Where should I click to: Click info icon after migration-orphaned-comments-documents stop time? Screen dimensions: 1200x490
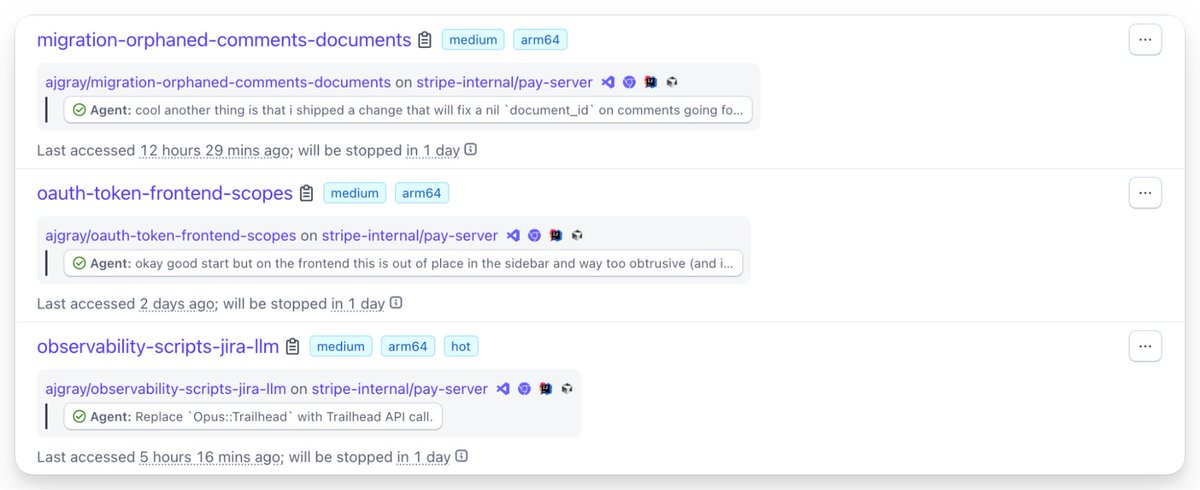(x=471, y=150)
